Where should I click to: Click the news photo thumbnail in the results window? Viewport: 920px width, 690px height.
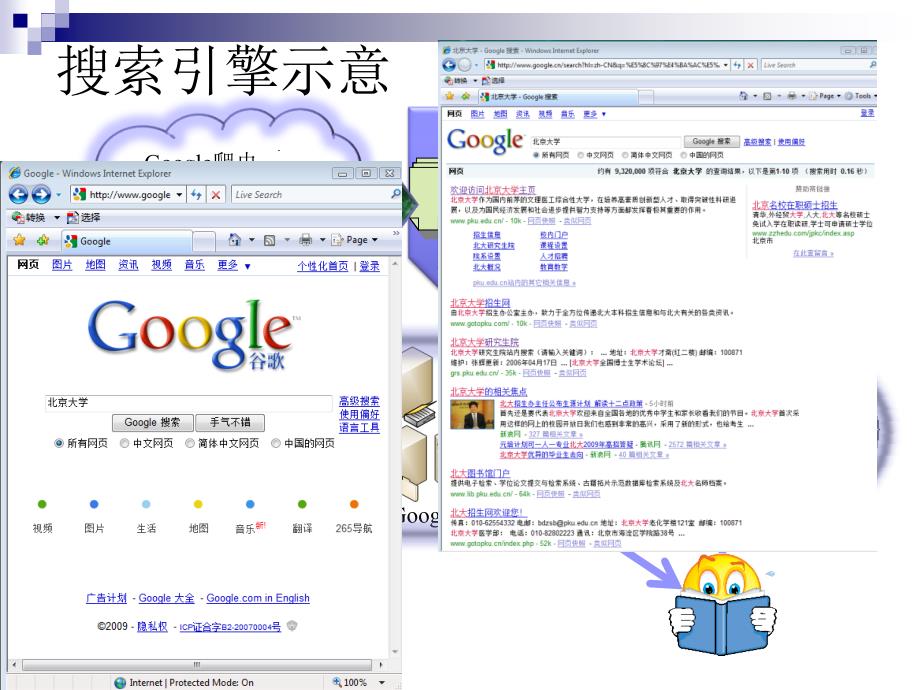pyautogui.click(x=472, y=414)
